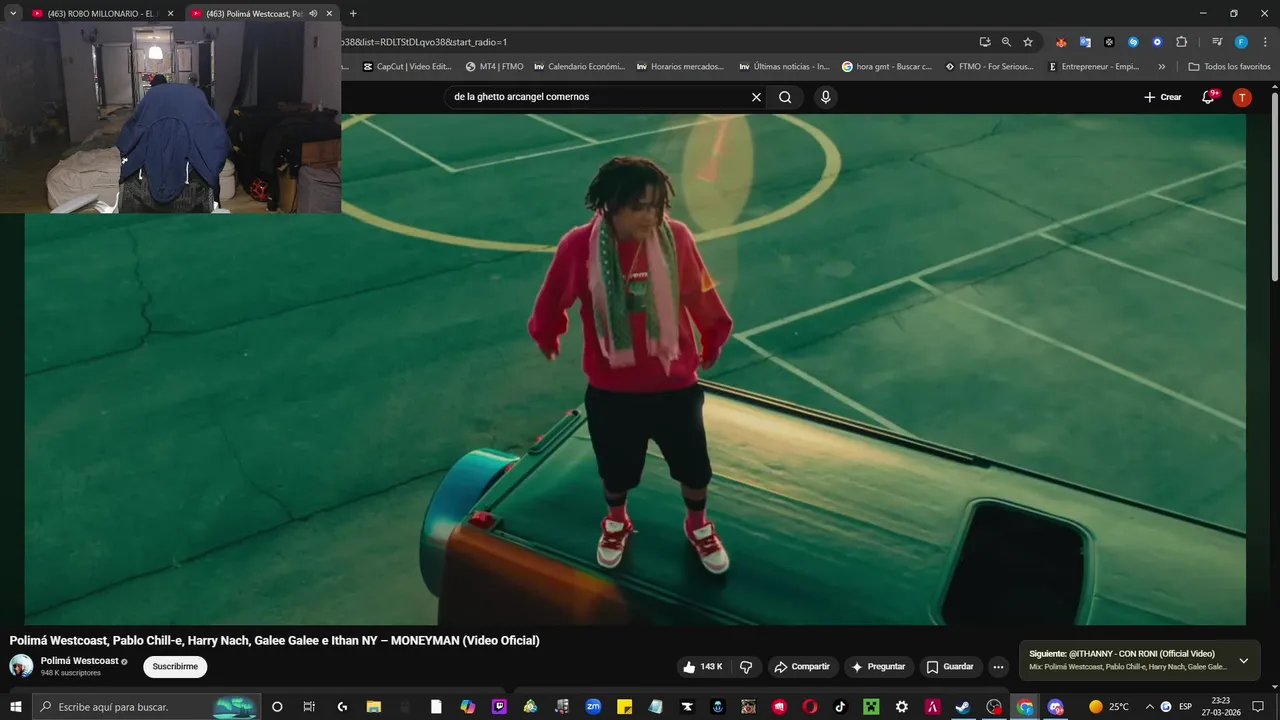This screenshot has height=720, width=1280.
Task: Clear the YouTube search box text
Action: 756,97
